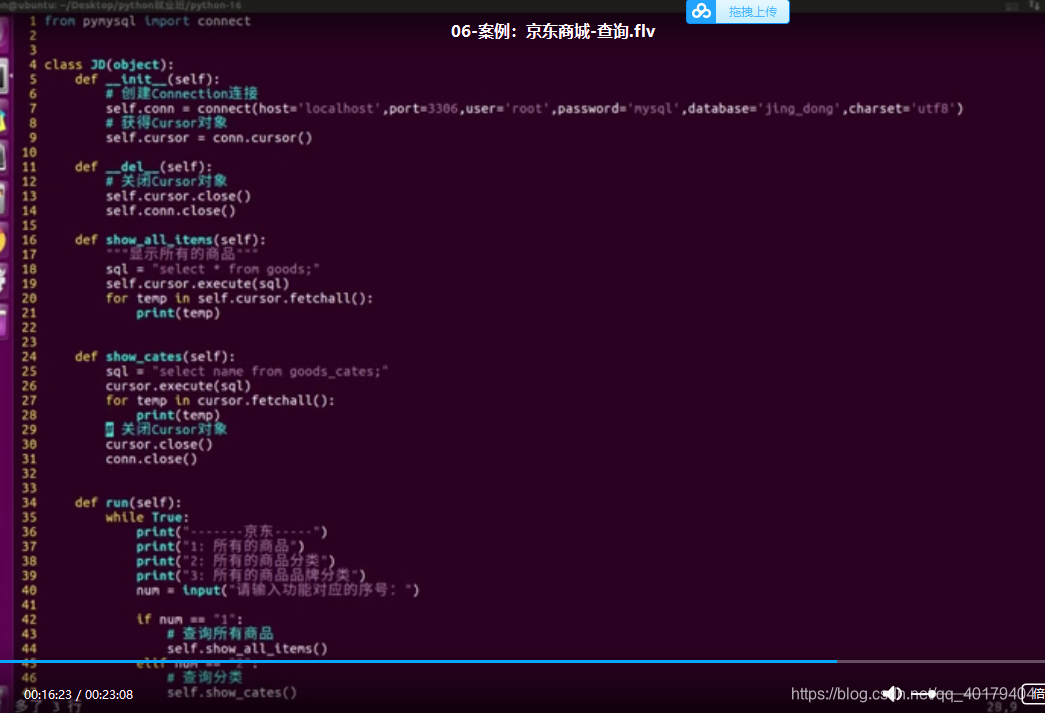
Task: Mute the video with the speaker icon
Action: [892, 694]
